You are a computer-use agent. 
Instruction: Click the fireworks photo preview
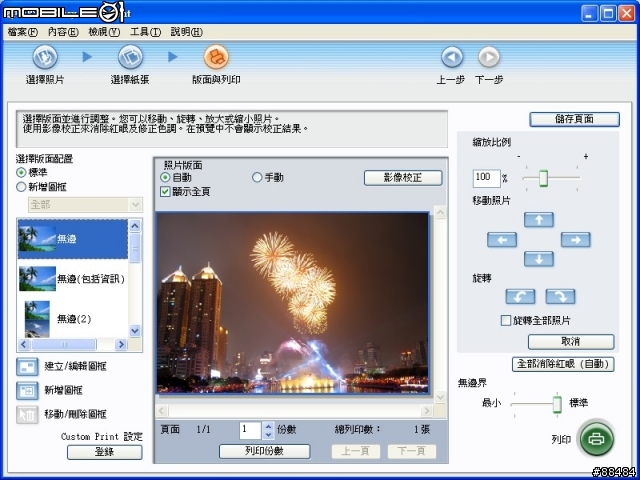[x=293, y=303]
